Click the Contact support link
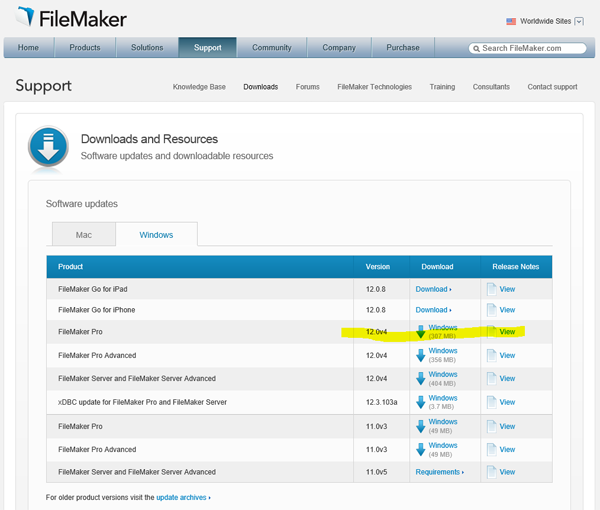 (x=551, y=87)
